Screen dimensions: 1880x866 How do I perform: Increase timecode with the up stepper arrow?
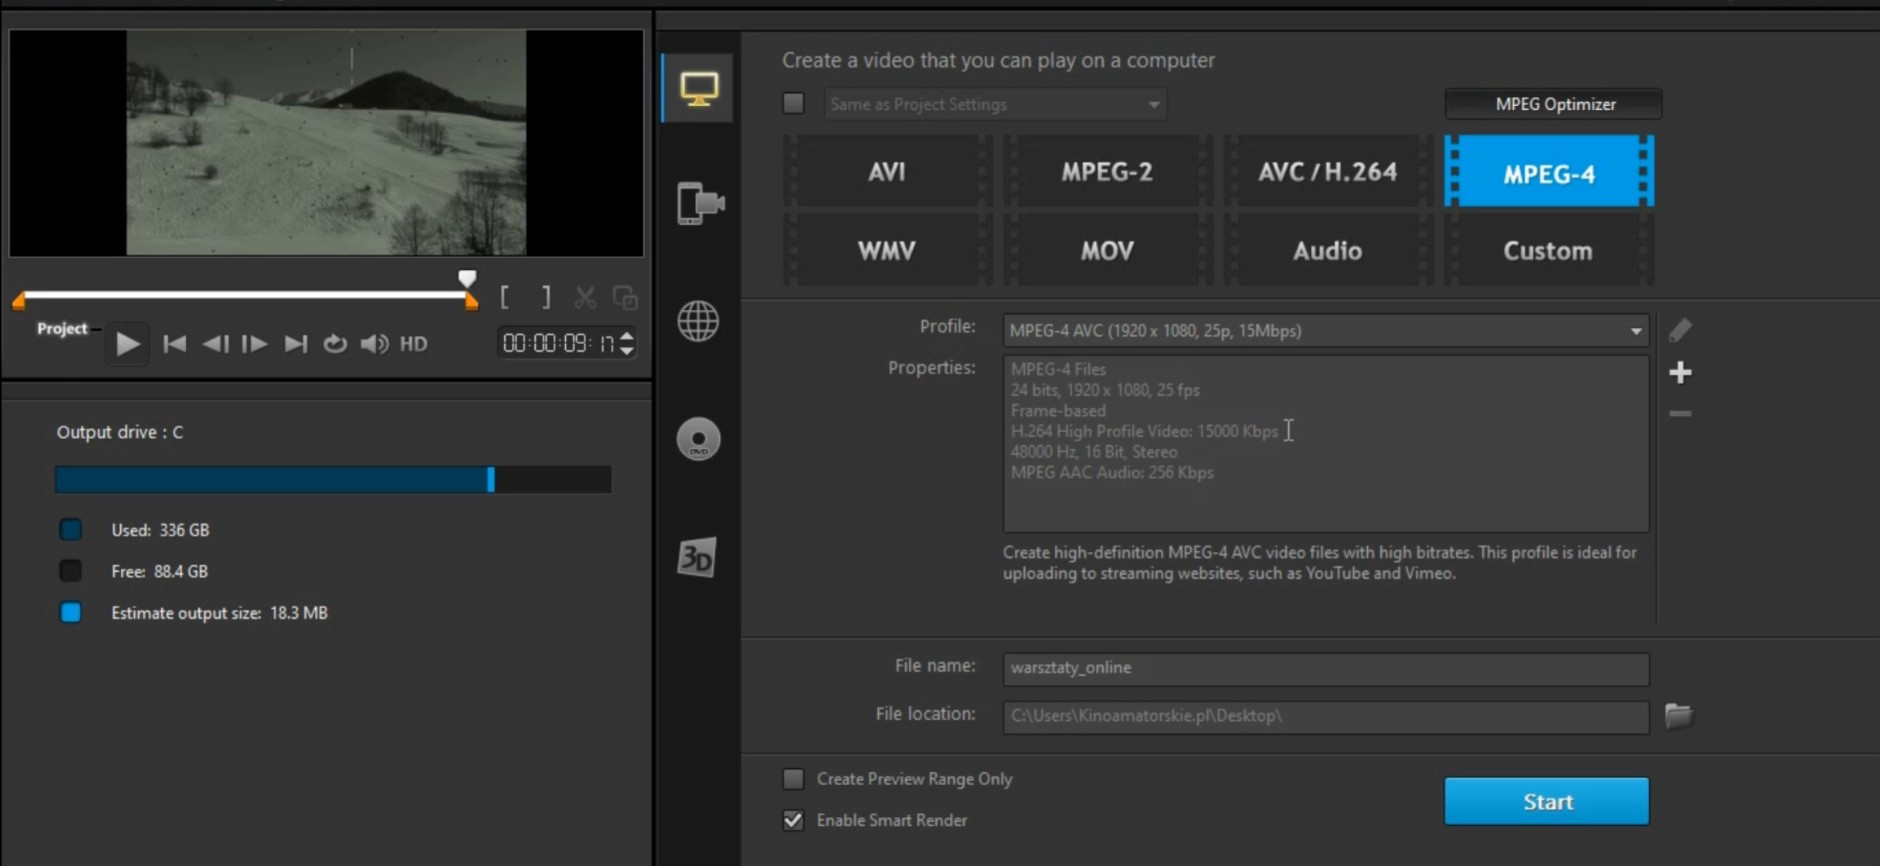(627, 336)
